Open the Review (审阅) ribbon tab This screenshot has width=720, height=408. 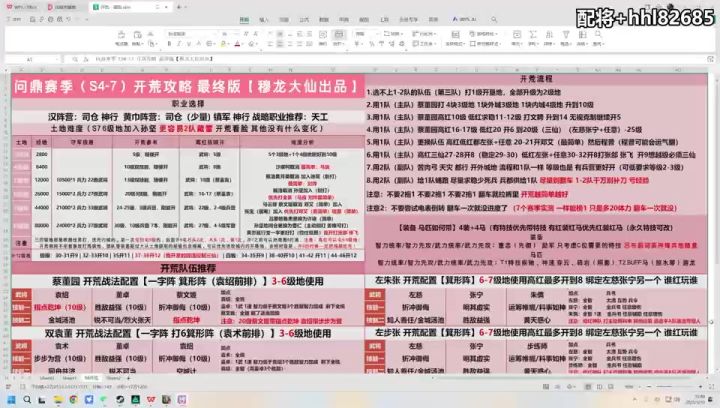[344, 20]
